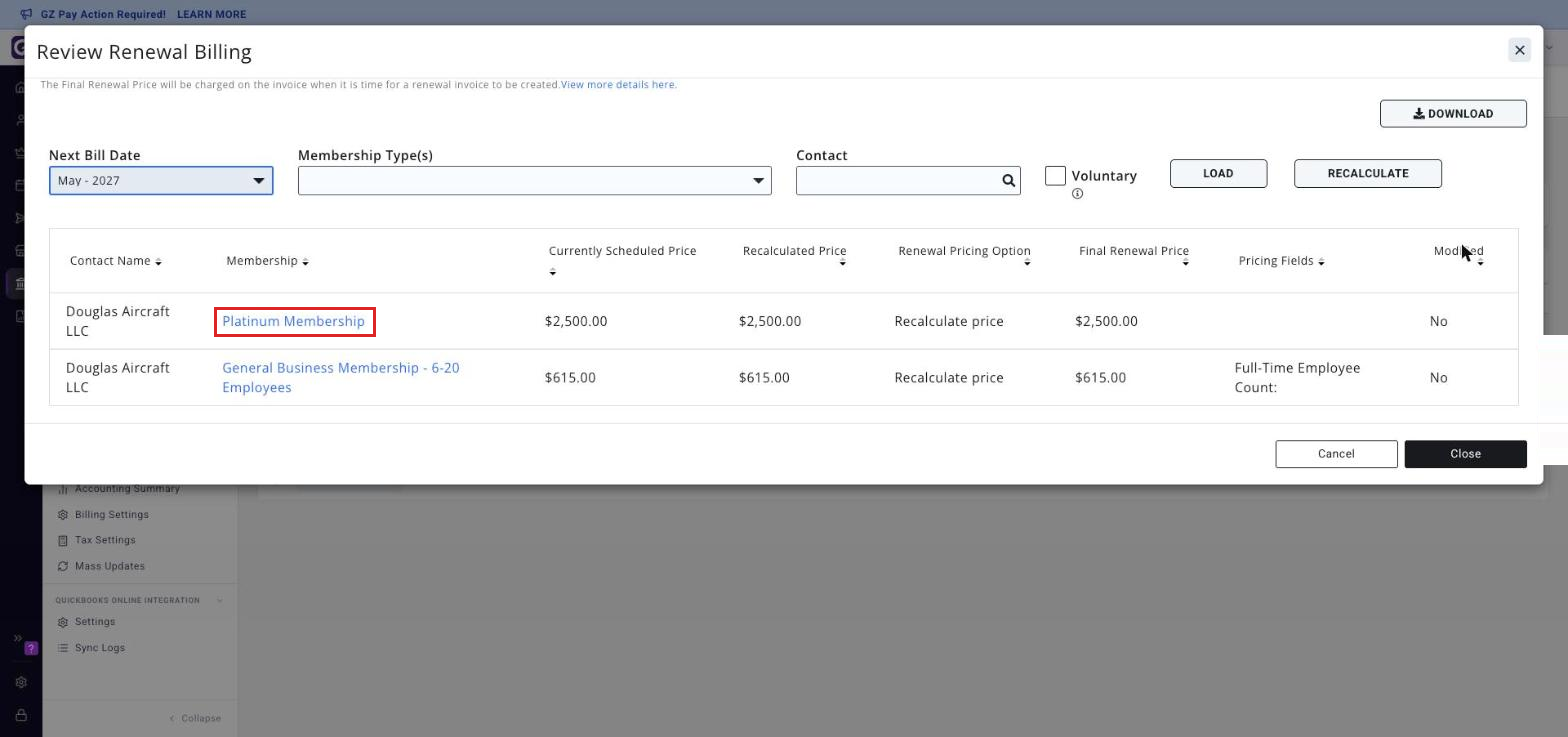Image resolution: width=1568 pixels, height=737 pixels.
Task: Click the Billing Settings gear icon
Action: [62, 515]
